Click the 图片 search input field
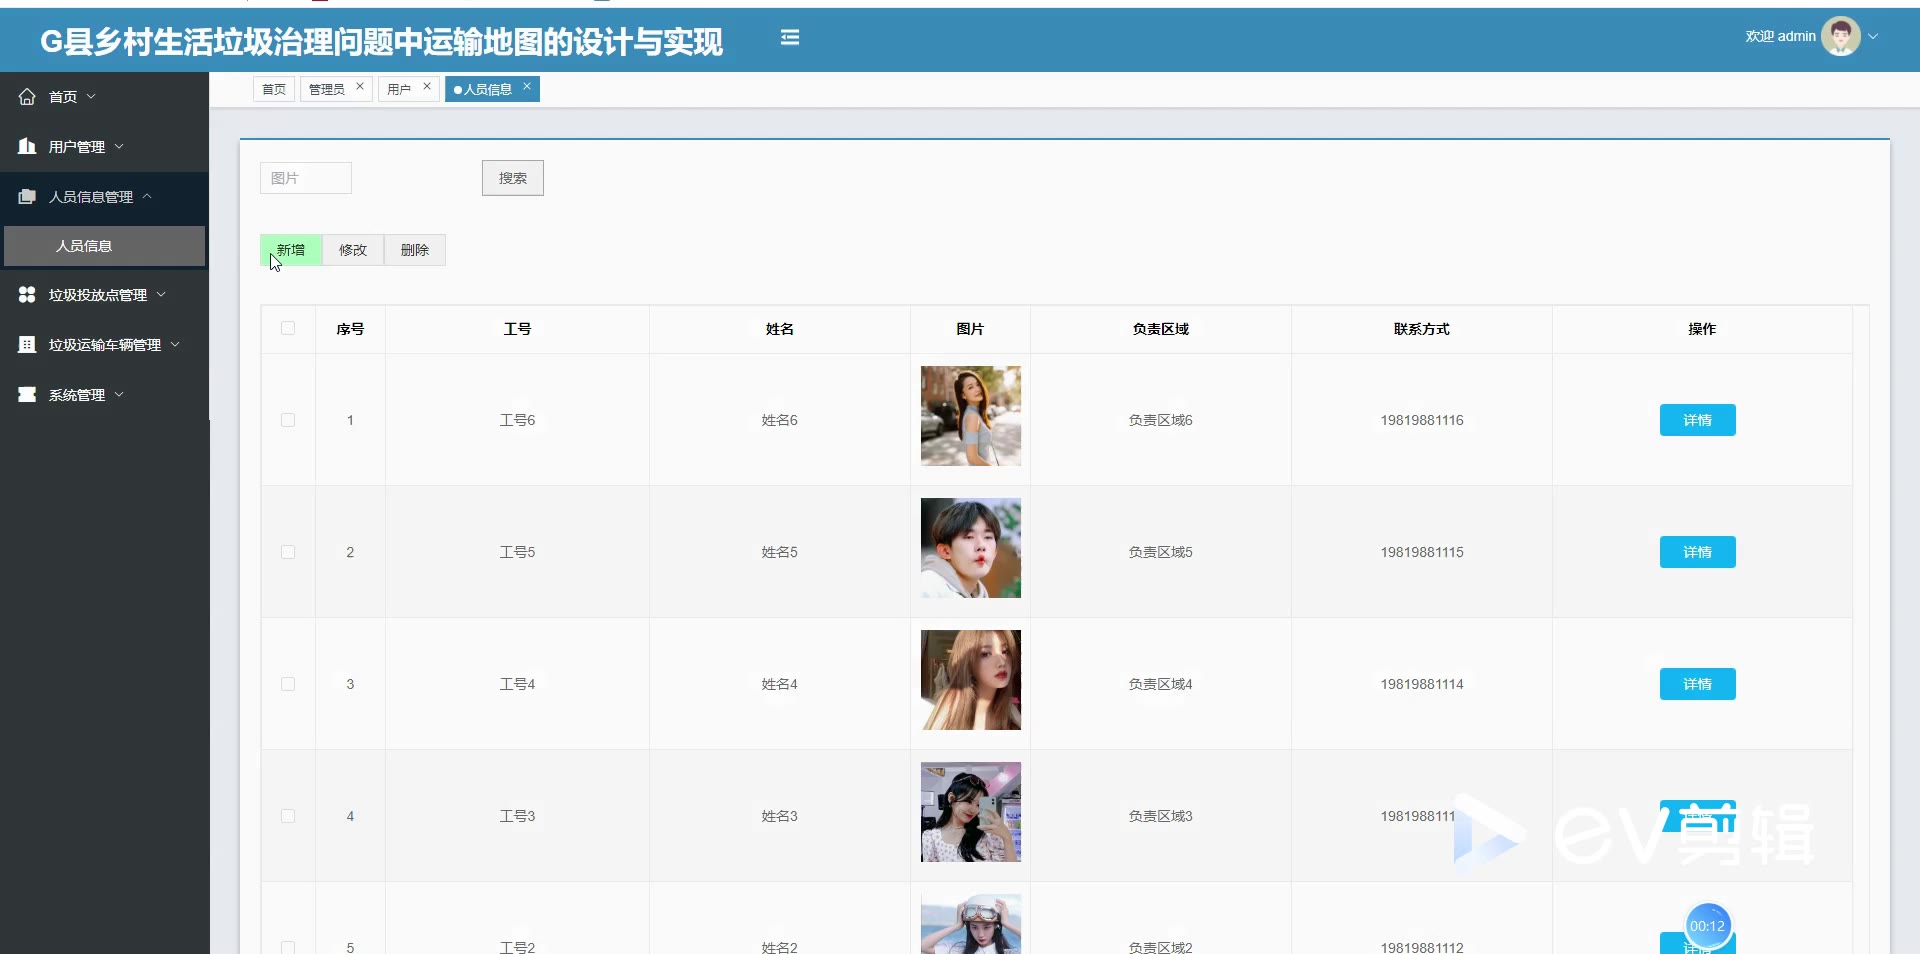The height and width of the screenshot is (954, 1920). click(x=306, y=178)
